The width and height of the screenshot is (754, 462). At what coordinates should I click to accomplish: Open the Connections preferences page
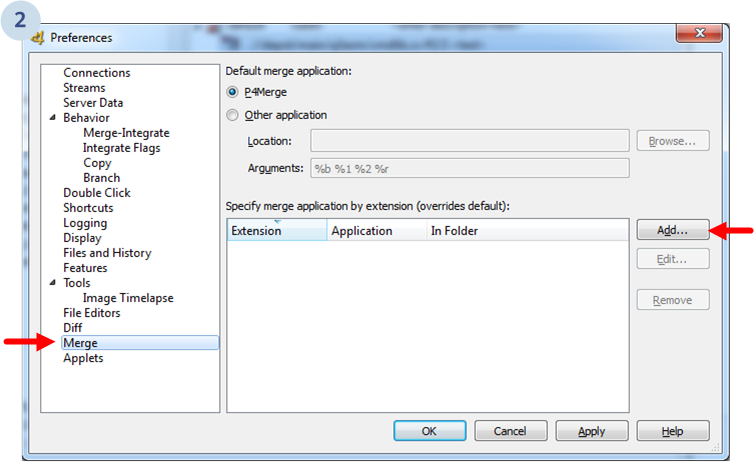click(97, 73)
